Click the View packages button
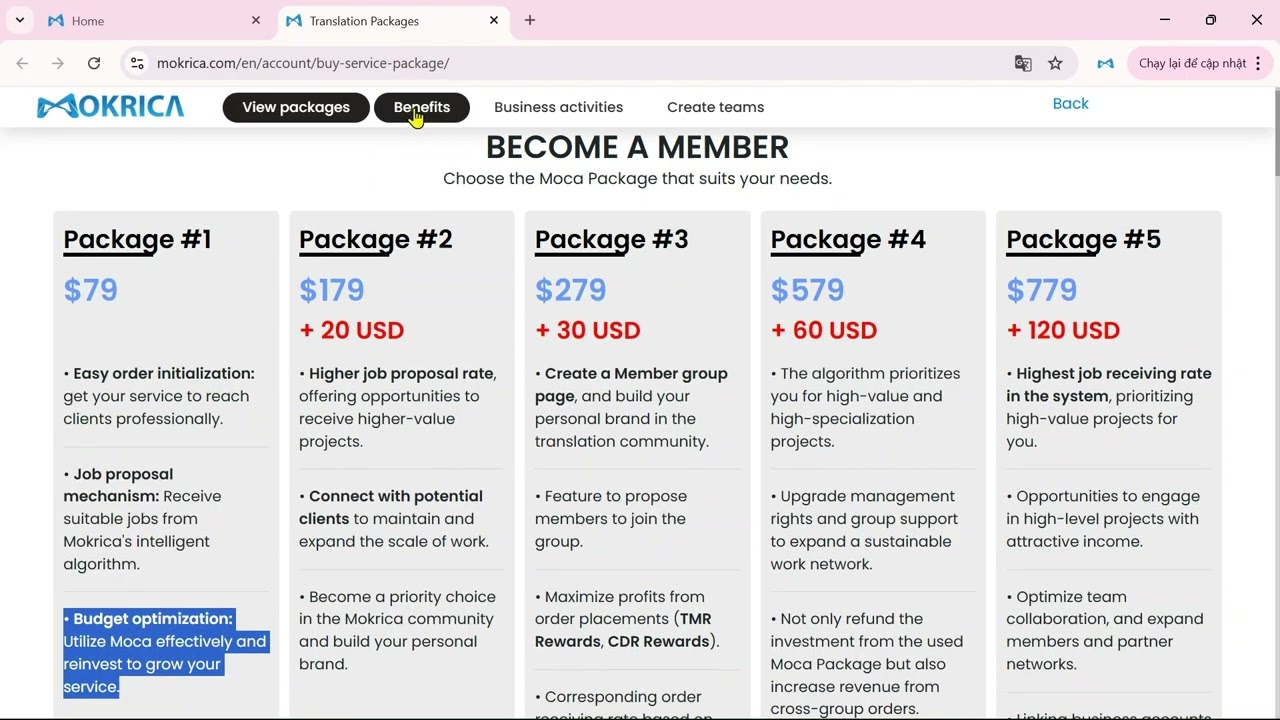Screen dimensions: 1280x720 point(296,107)
